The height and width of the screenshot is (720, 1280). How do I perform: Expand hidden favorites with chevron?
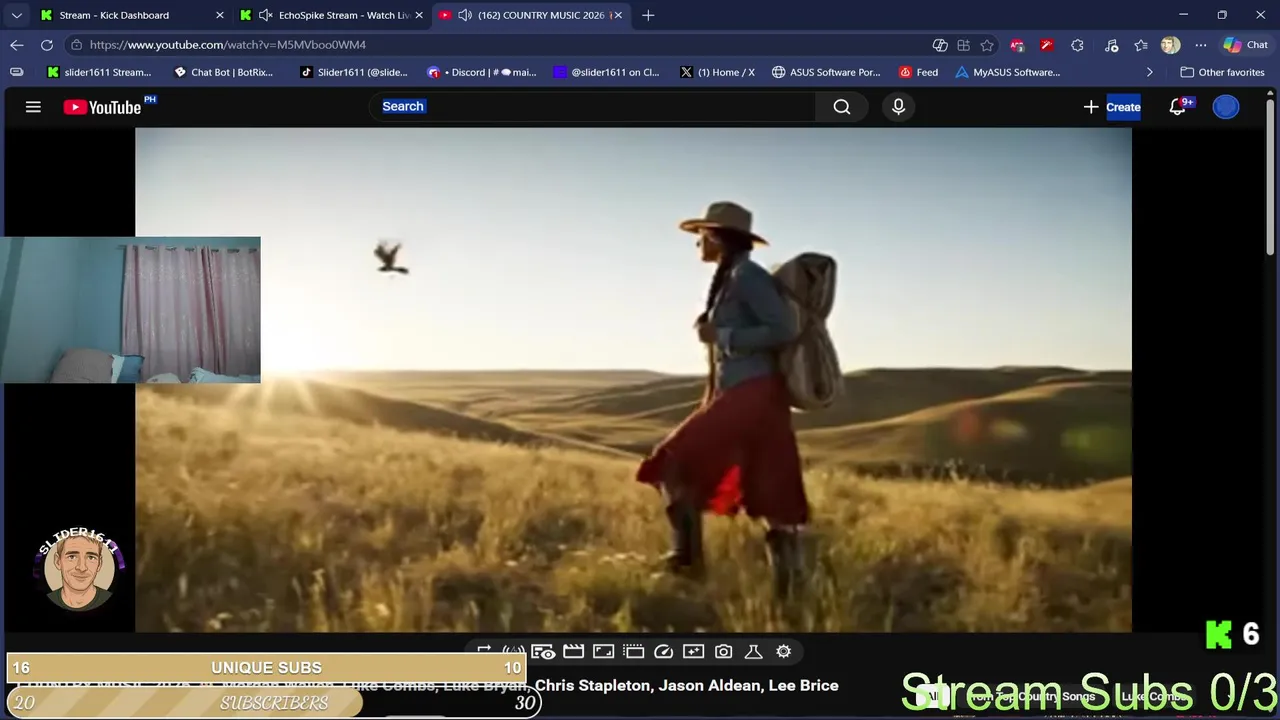click(1149, 72)
